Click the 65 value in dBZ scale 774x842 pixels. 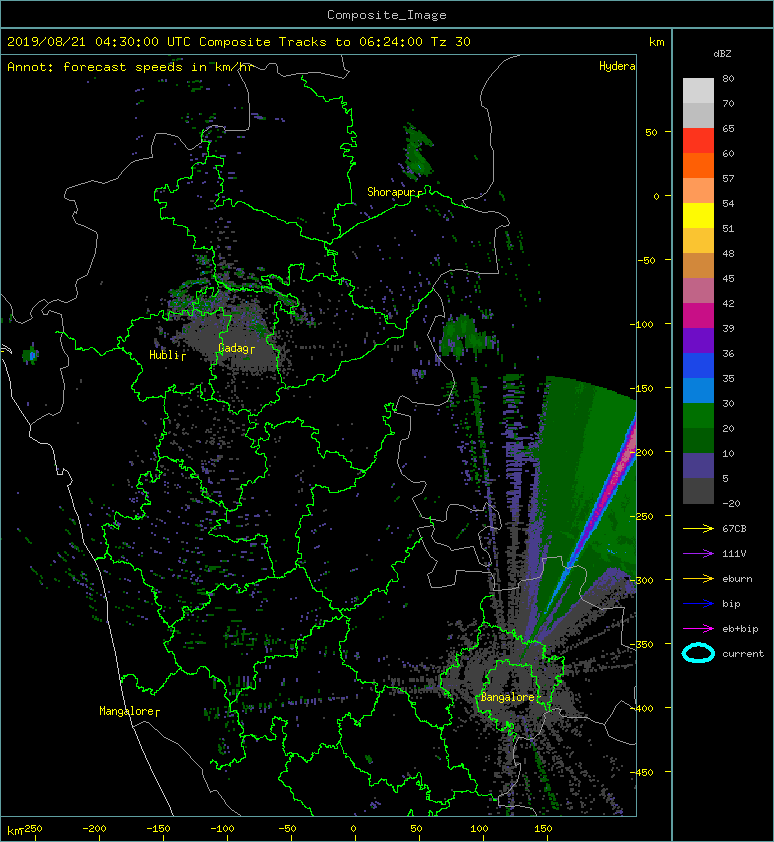click(x=728, y=129)
